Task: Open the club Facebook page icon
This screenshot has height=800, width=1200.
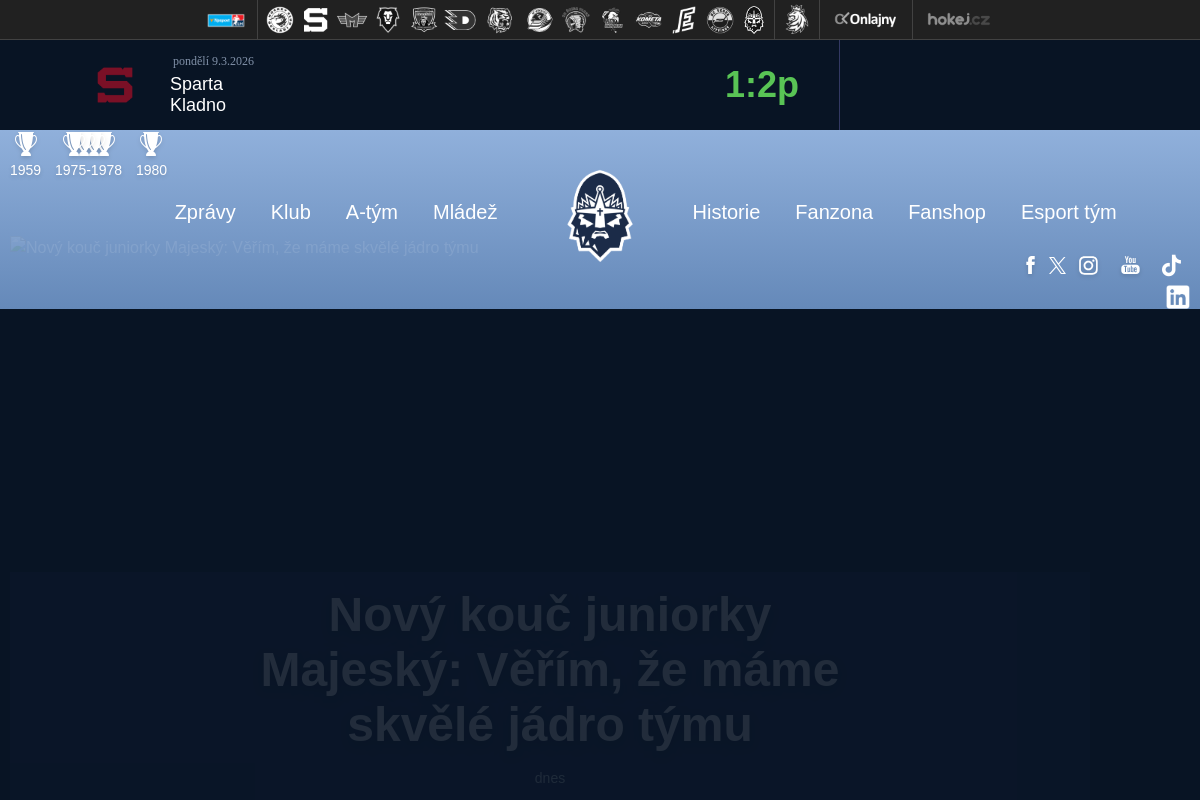Action: click(x=1030, y=265)
